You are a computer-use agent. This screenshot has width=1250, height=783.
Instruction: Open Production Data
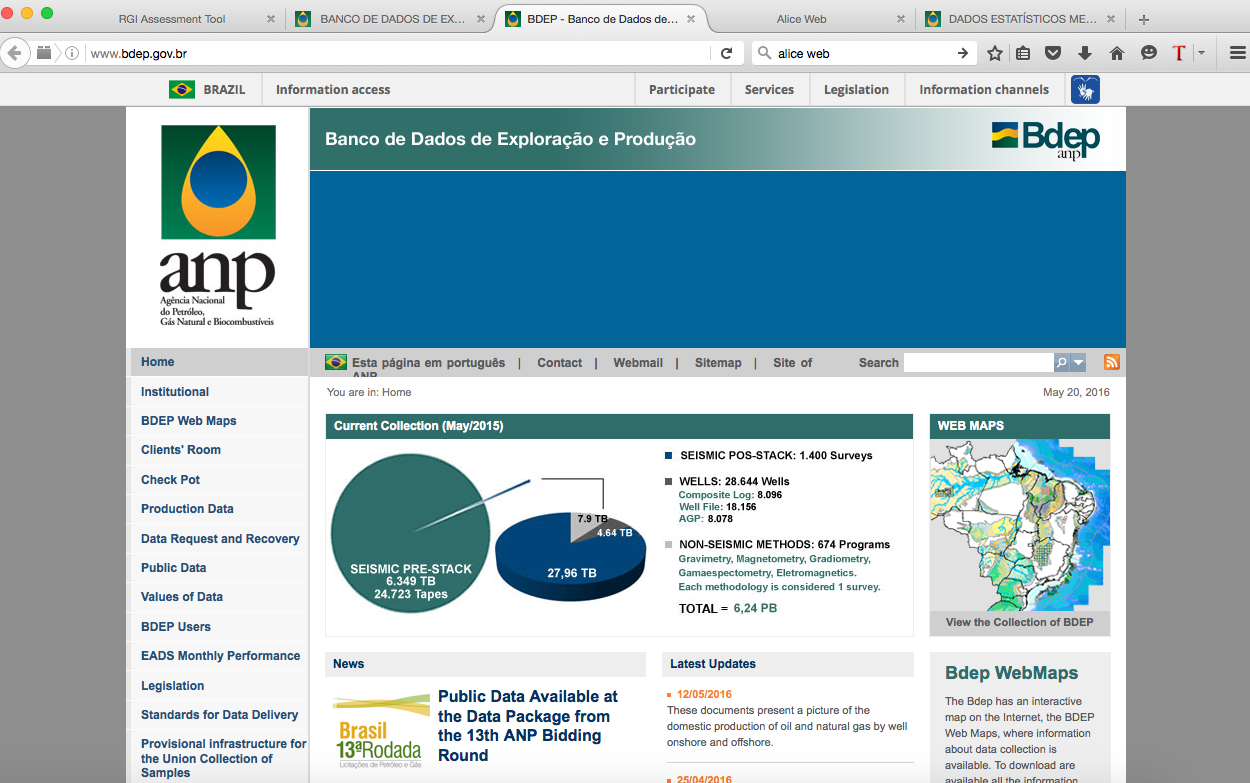pos(187,509)
